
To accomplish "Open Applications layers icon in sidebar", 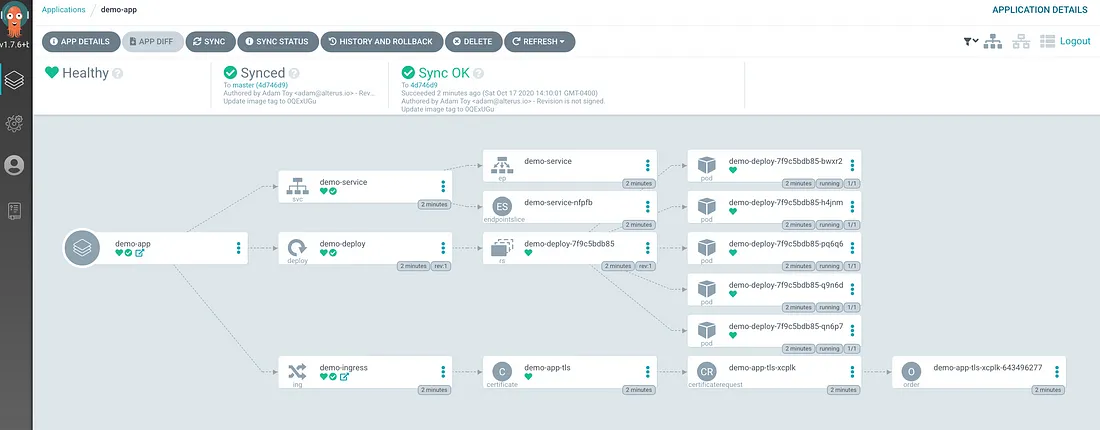I will 15,80.
